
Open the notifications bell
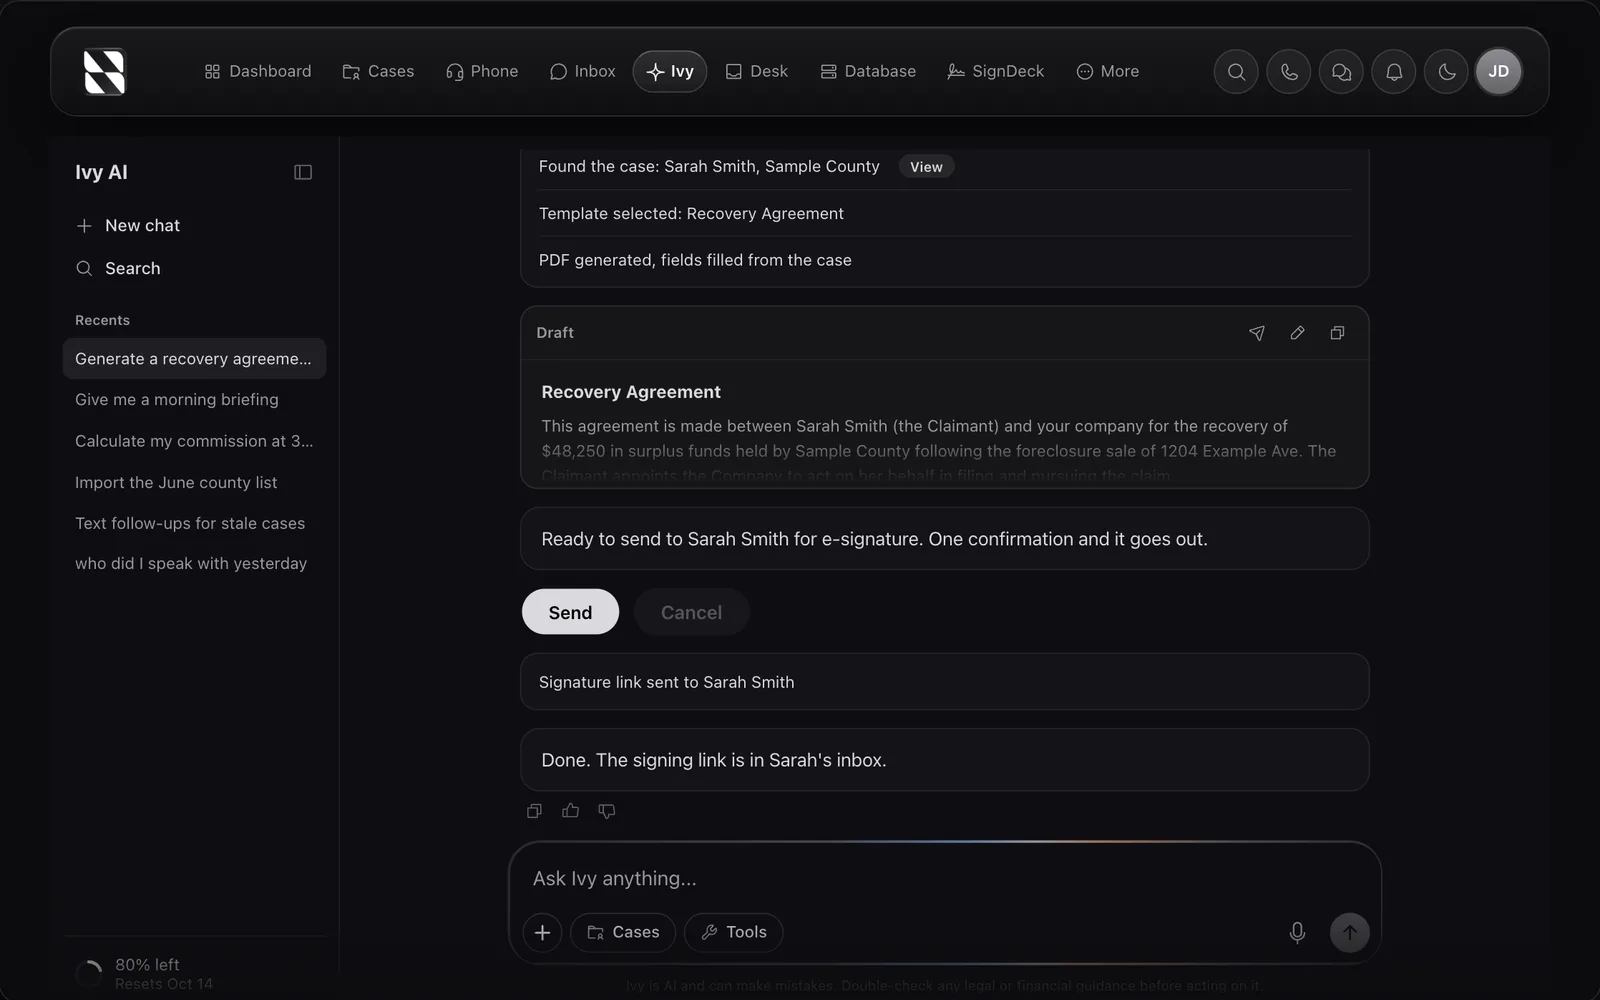[1394, 72]
